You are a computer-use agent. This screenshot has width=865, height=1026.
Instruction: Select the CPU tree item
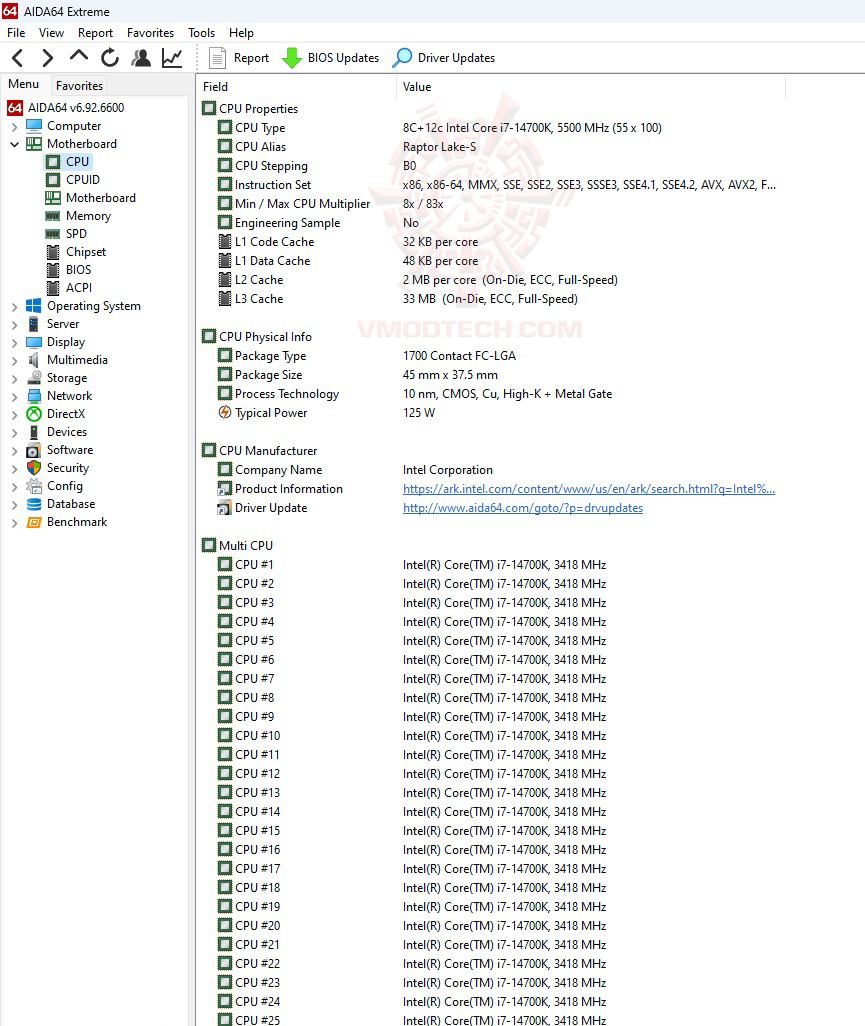pos(77,162)
